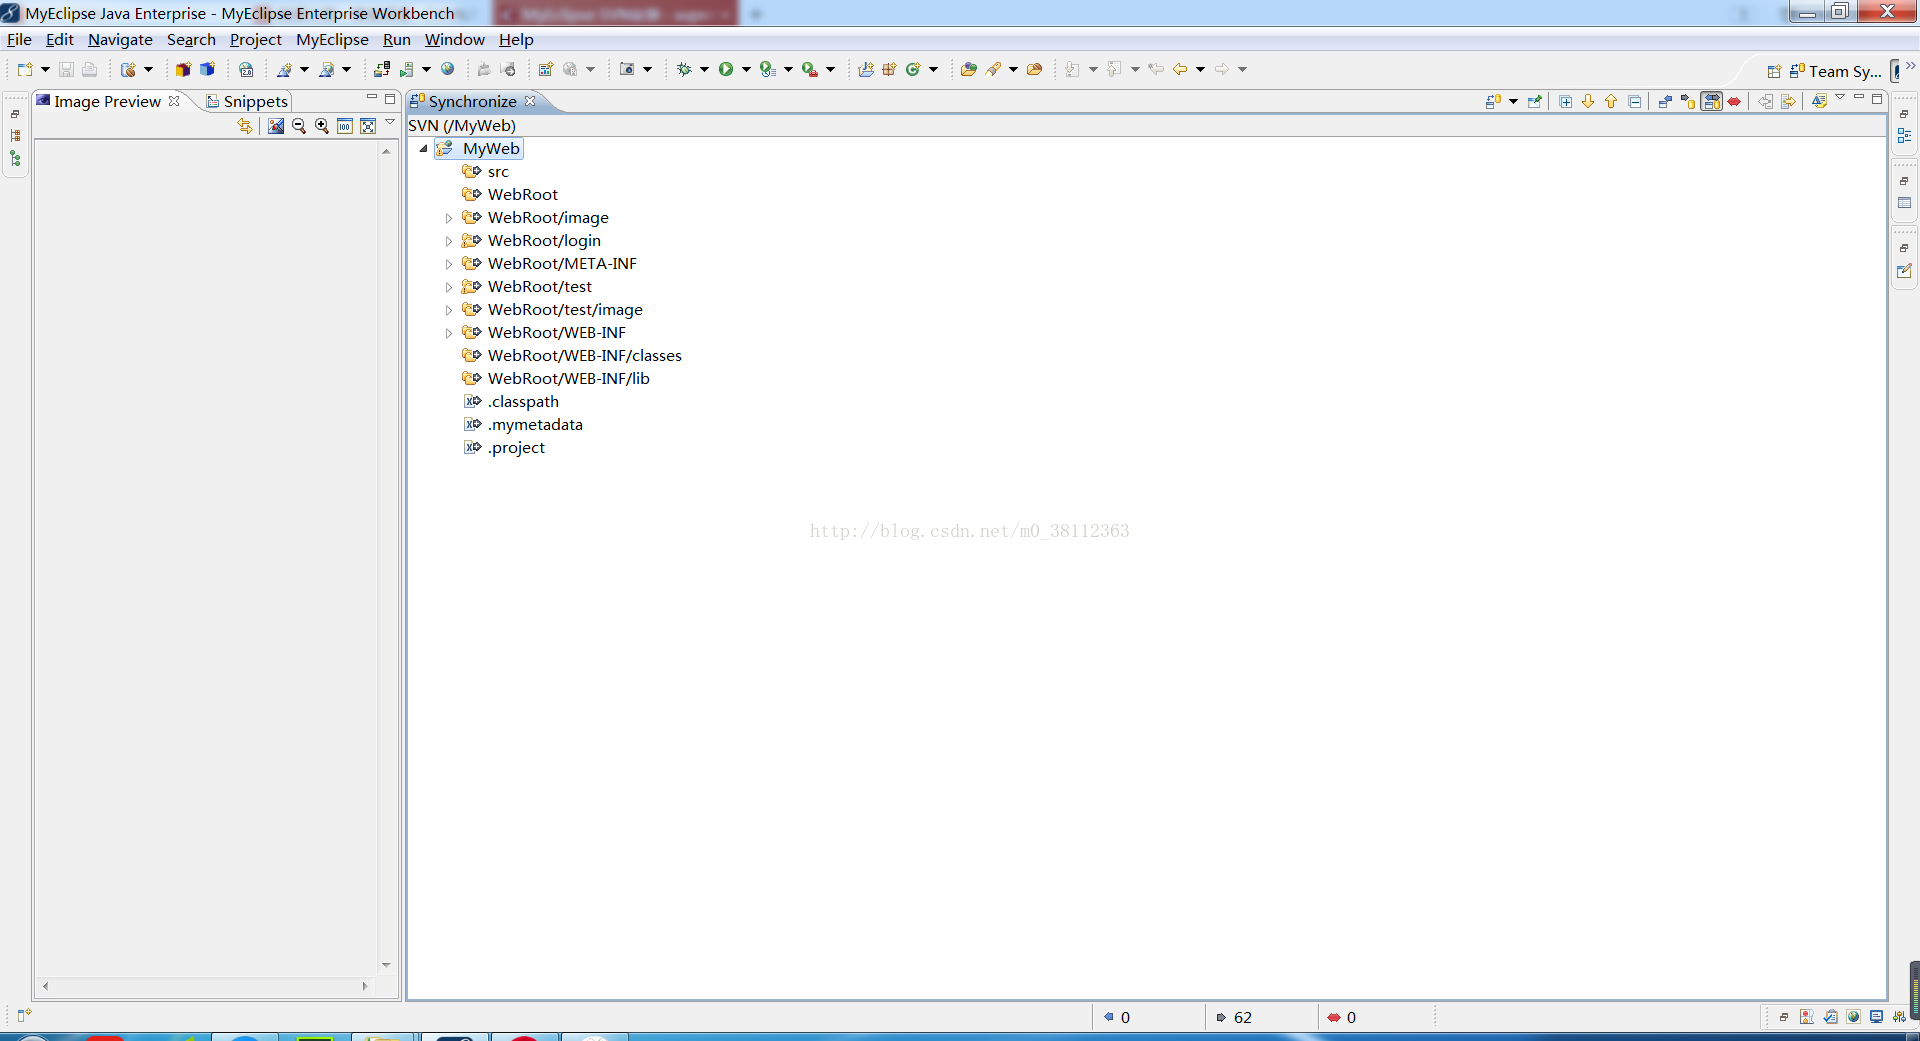
Task: Expand the WebRoot/META-INF folder
Action: pyautogui.click(x=449, y=264)
